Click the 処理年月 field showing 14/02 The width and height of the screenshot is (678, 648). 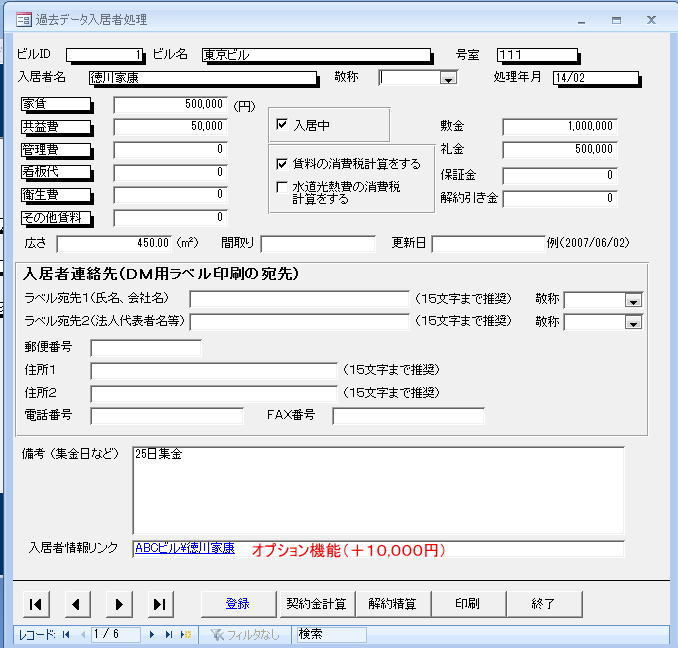point(595,78)
